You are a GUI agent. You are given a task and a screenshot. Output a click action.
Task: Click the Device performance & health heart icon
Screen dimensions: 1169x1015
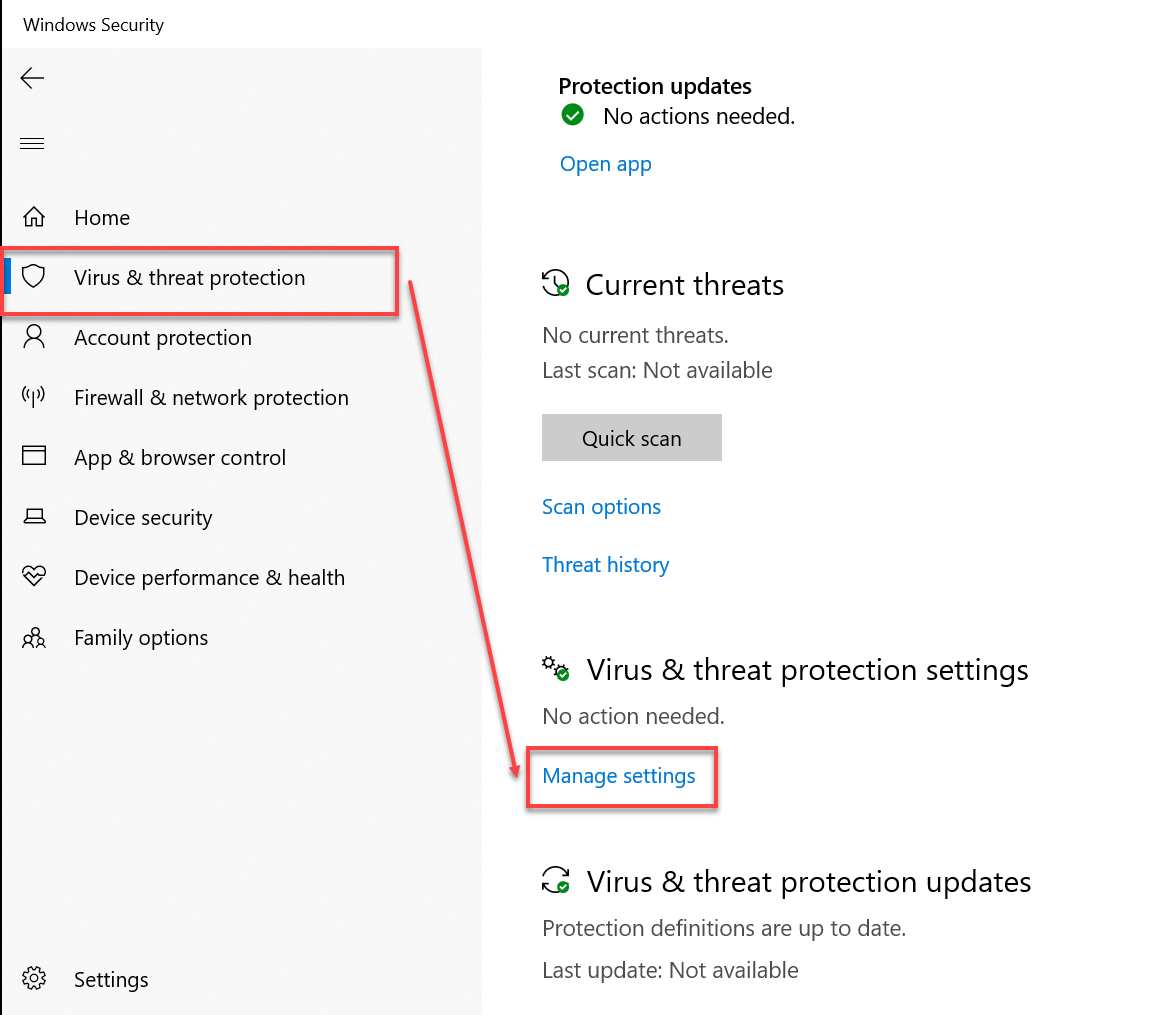(x=34, y=577)
